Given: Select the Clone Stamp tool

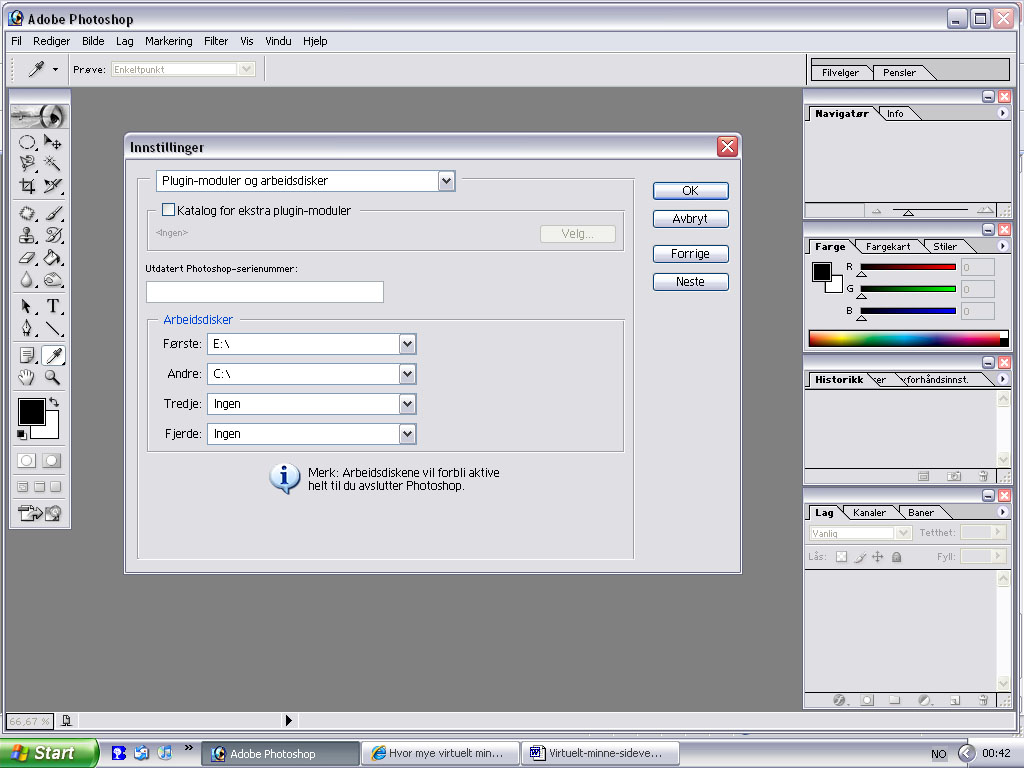Looking at the screenshot, I should [27, 235].
